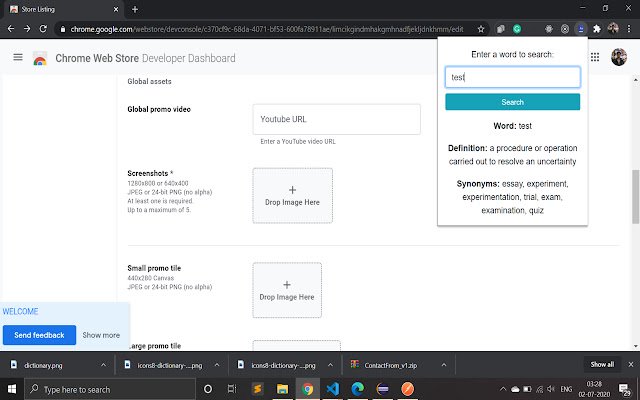The image size is (640, 400).
Task: Click the Show more link
Action: (101, 335)
